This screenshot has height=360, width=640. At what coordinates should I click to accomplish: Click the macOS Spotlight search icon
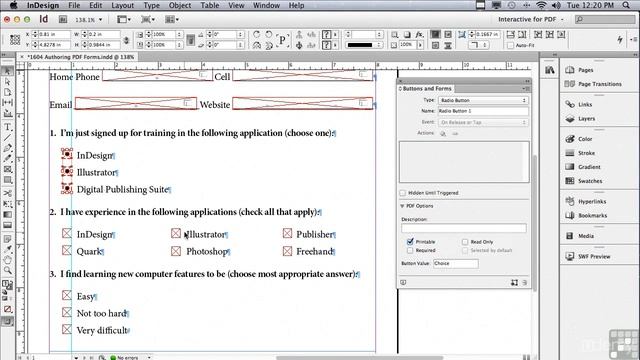pos(626,5)
